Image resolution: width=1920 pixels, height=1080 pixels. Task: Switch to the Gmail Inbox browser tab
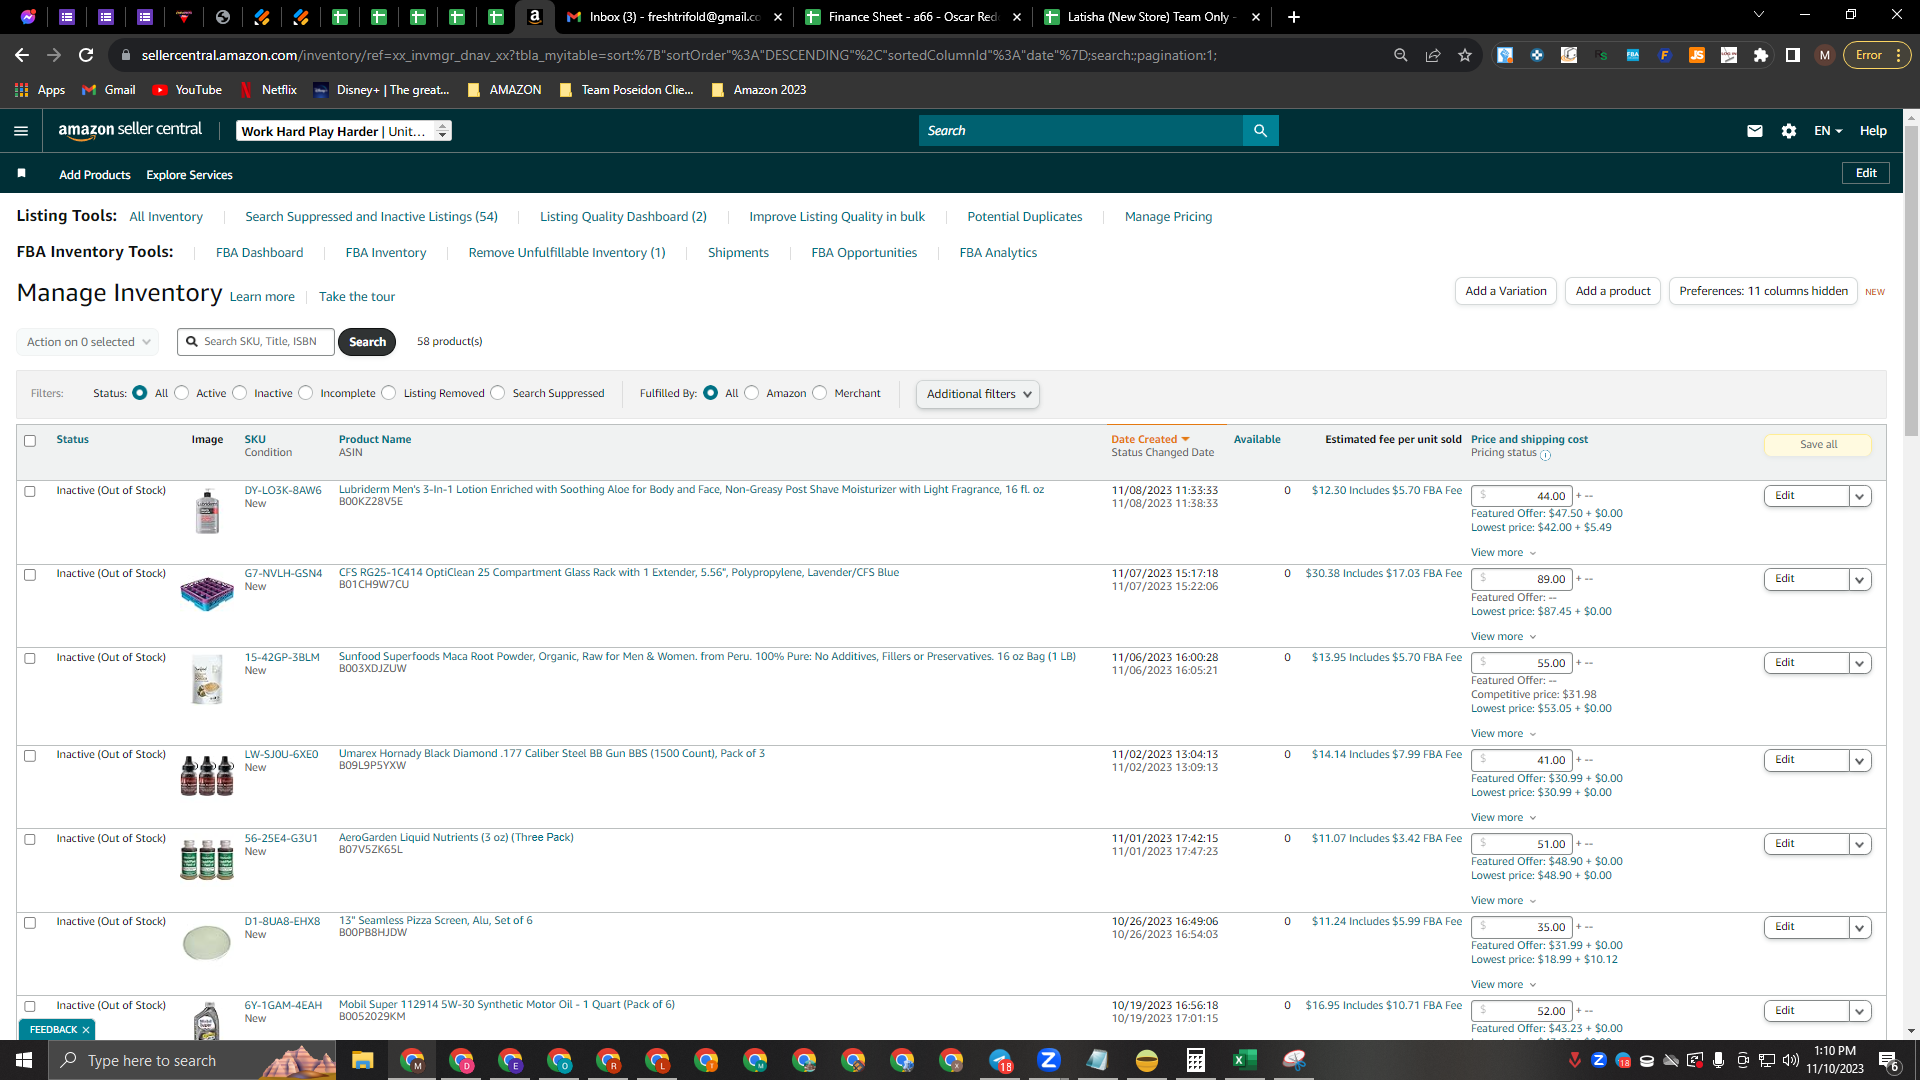[x=675, y=17]
